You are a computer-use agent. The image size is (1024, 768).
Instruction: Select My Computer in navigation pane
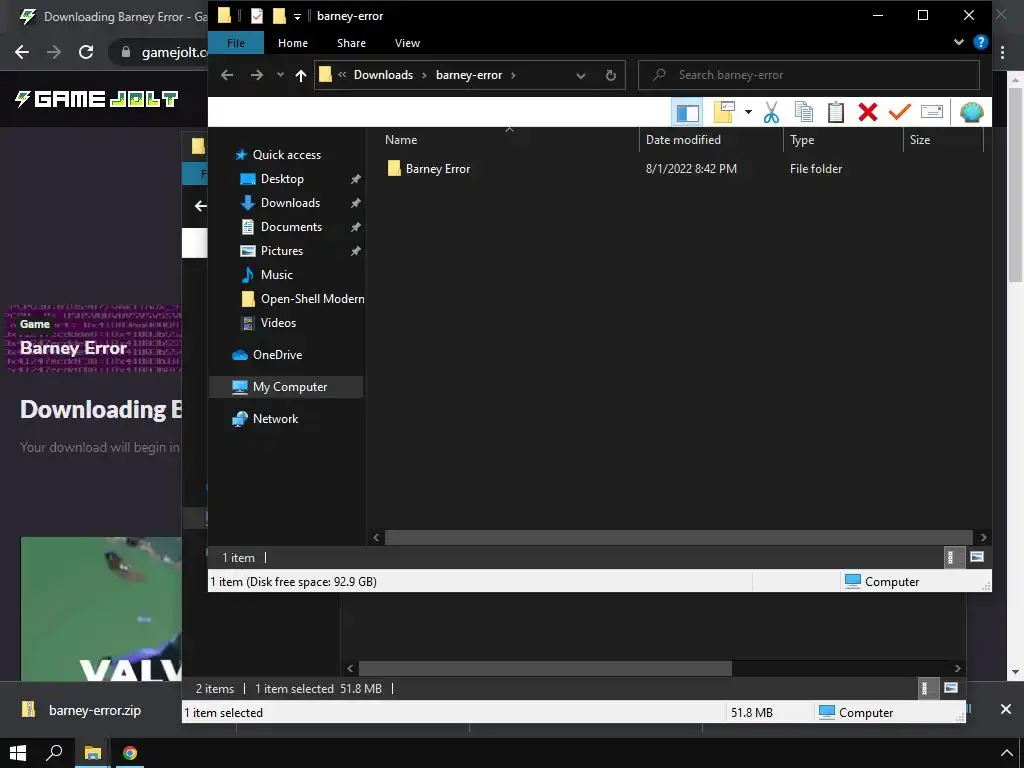(x=287, y=387)
